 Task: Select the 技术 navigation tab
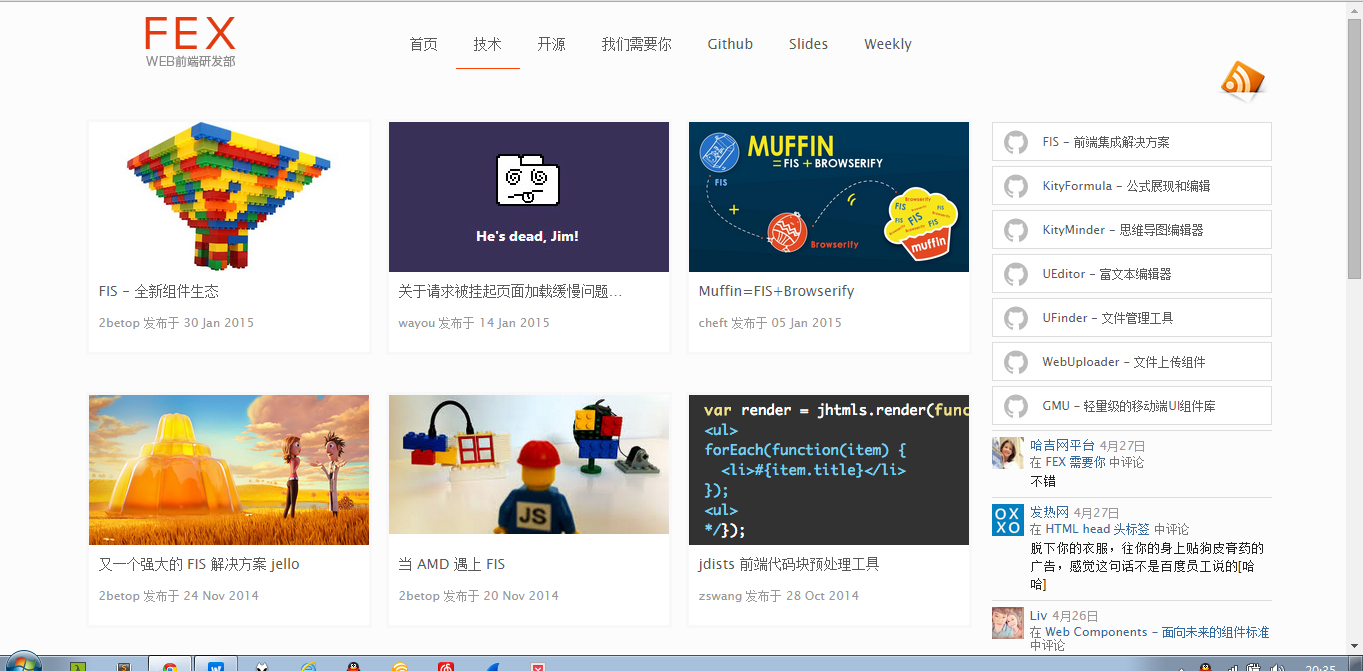[x=488, y=44]
